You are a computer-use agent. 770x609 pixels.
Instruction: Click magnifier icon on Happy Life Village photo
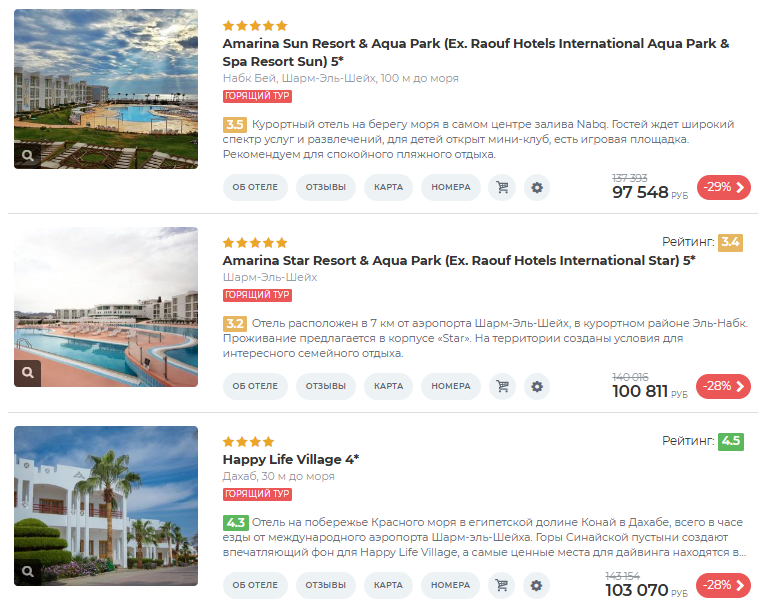(x=28, y=572)
